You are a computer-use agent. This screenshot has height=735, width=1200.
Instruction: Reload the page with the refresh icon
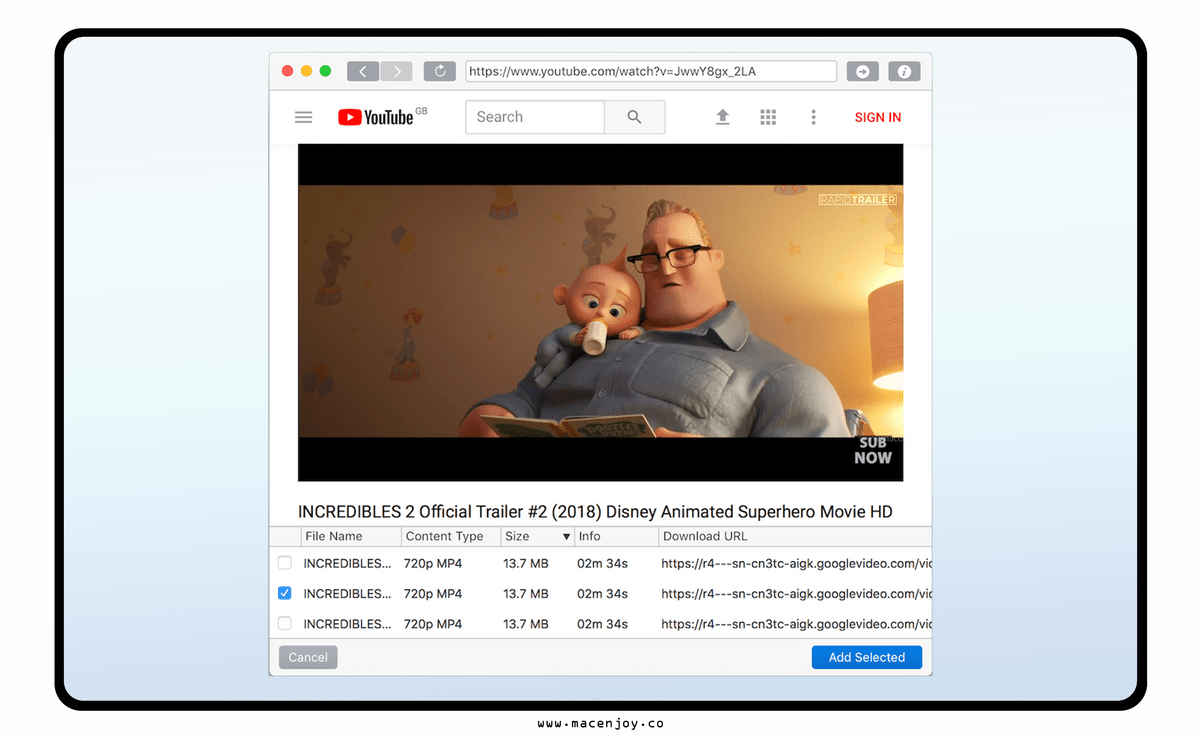click(x=440, y=71)
